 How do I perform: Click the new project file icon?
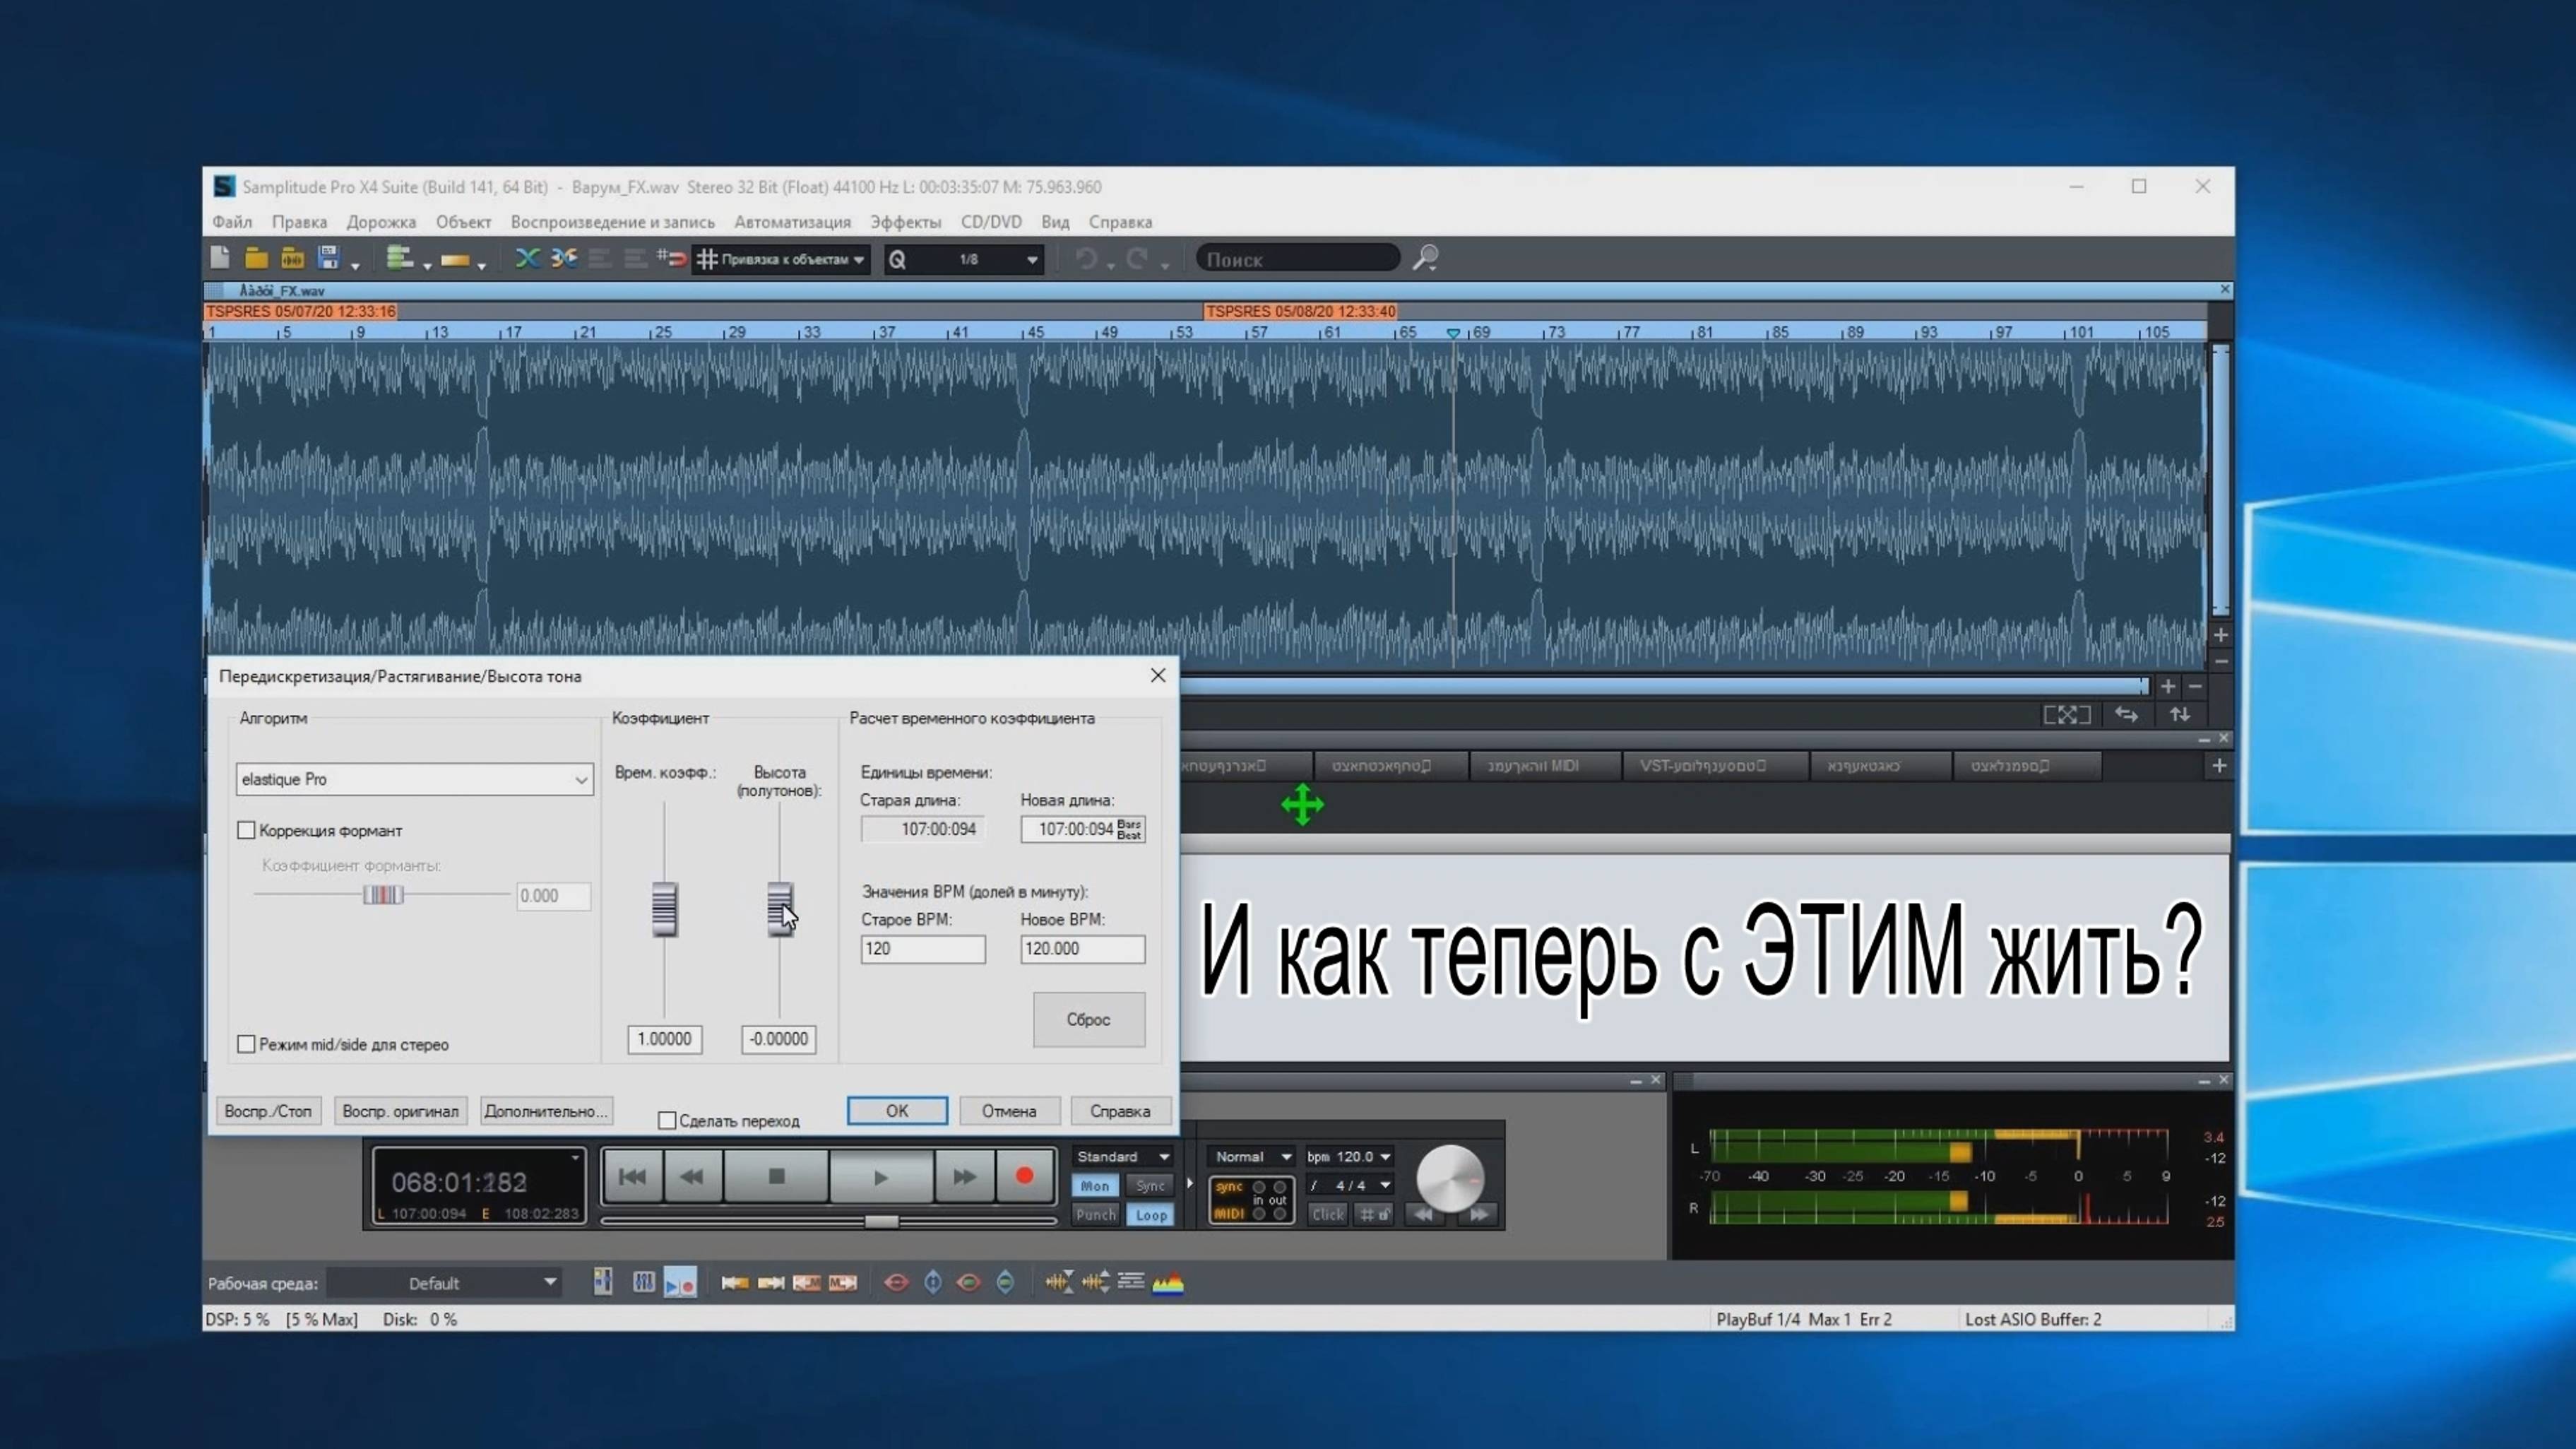220,258
